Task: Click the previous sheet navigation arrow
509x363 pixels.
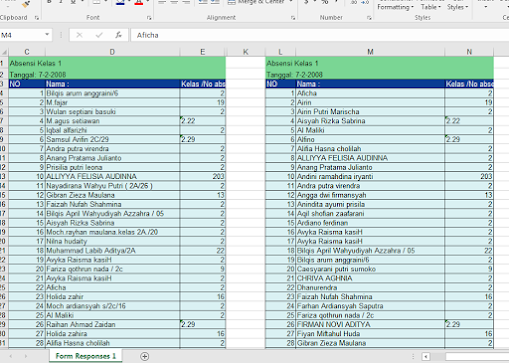Action: [11, 356]
